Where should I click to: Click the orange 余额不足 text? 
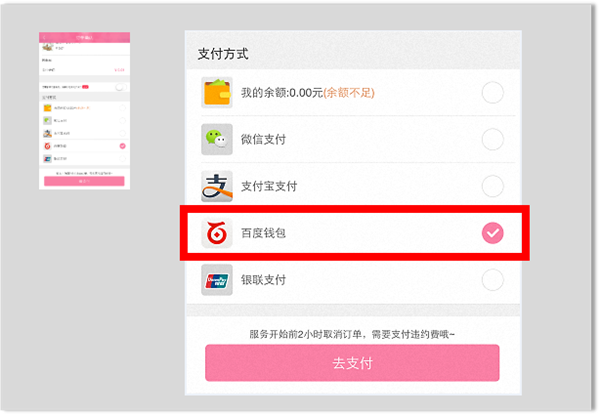pyautogui.click(x=345, y=93)
